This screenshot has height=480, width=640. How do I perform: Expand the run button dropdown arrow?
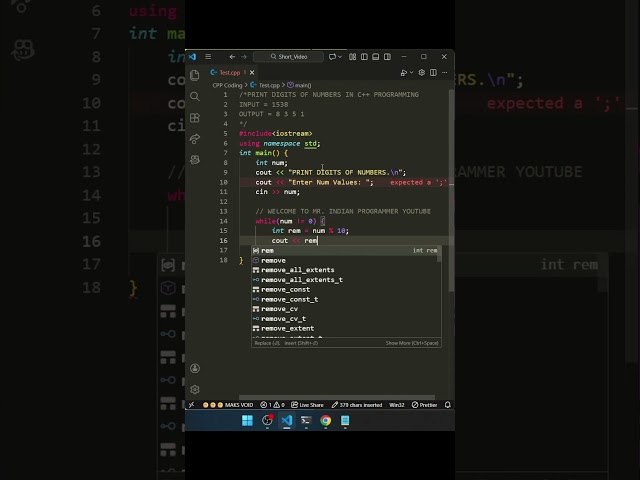(411, 73)
